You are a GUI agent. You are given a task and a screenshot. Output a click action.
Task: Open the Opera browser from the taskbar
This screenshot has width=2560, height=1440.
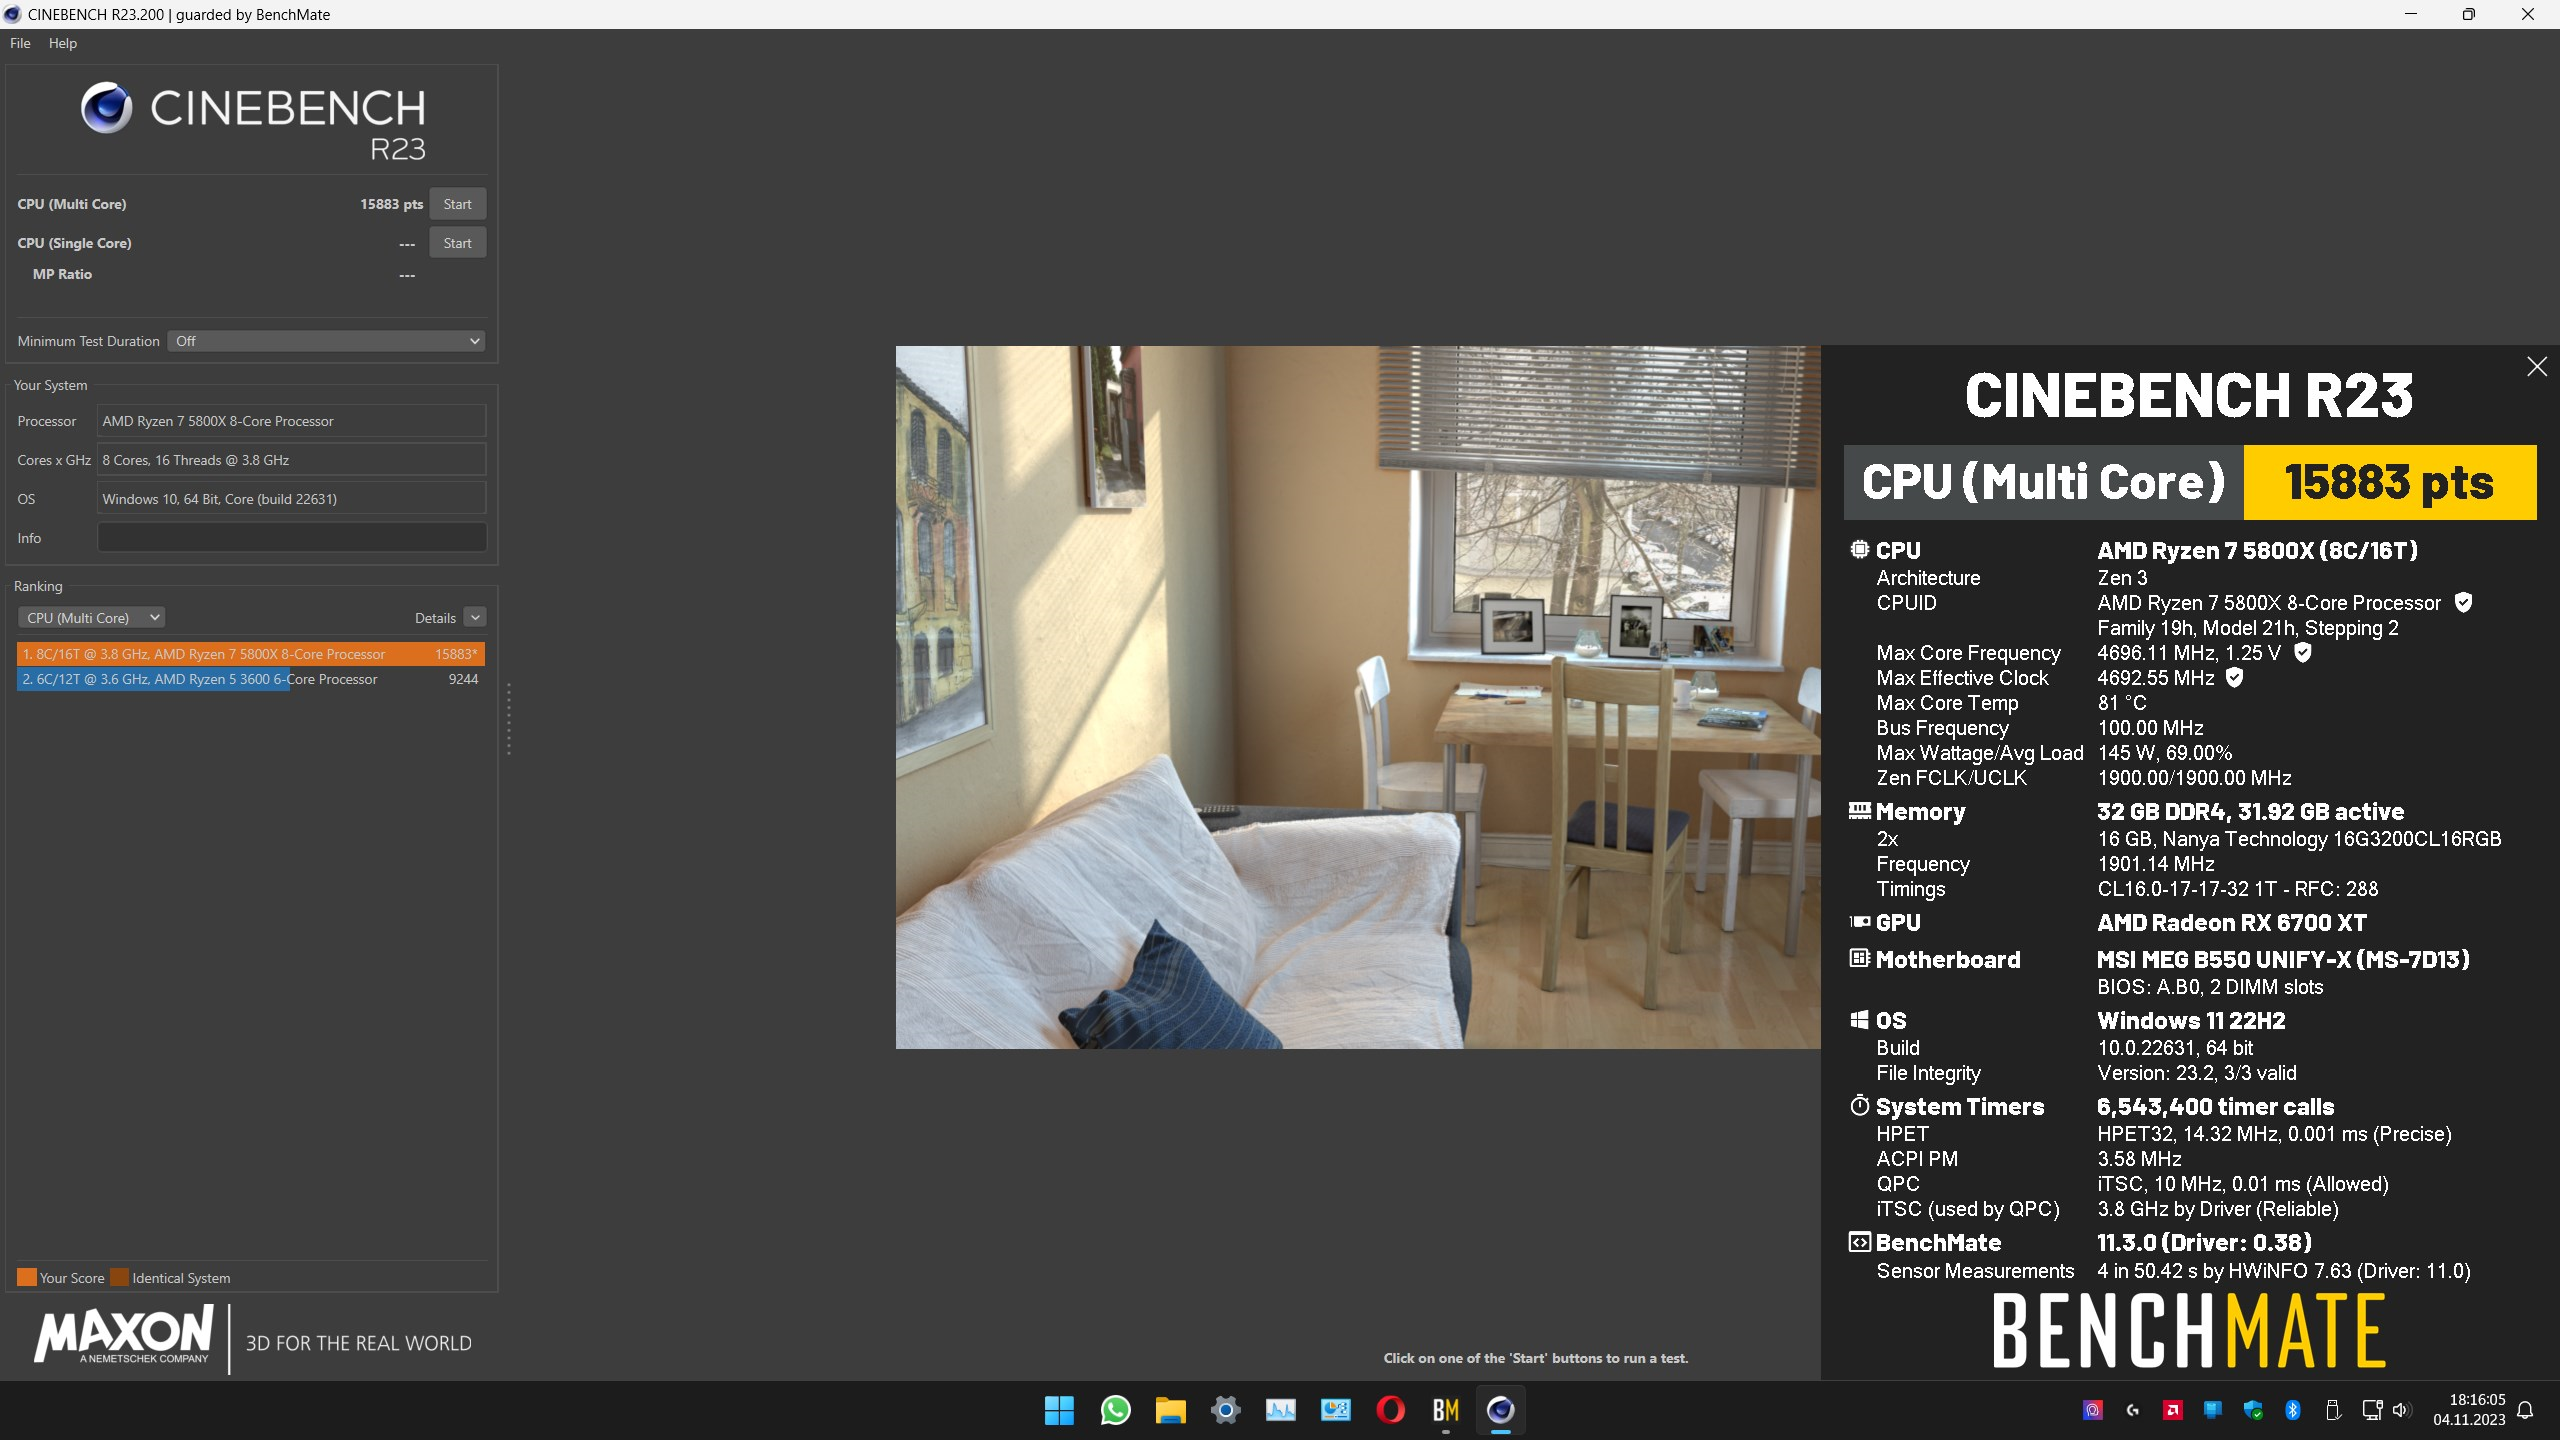1390,1410
